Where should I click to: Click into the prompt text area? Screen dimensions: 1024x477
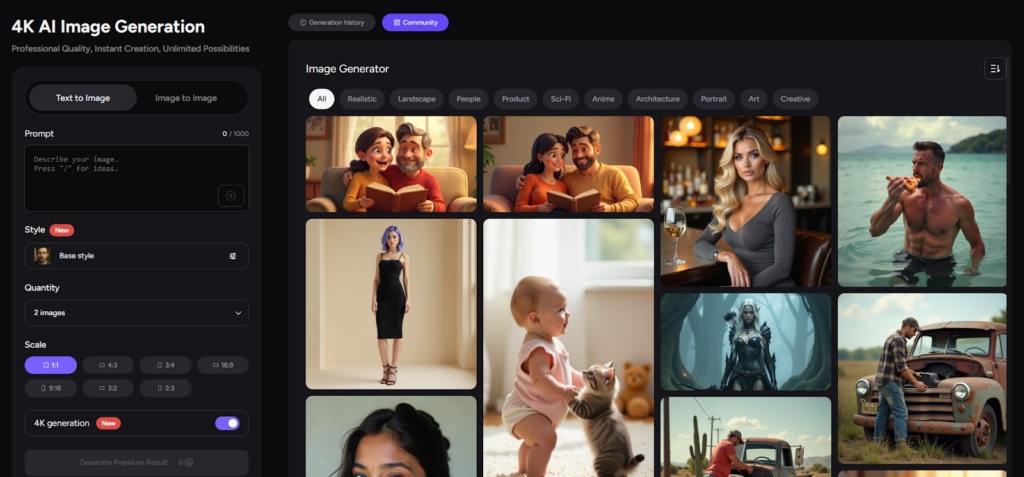coord(136,178)
